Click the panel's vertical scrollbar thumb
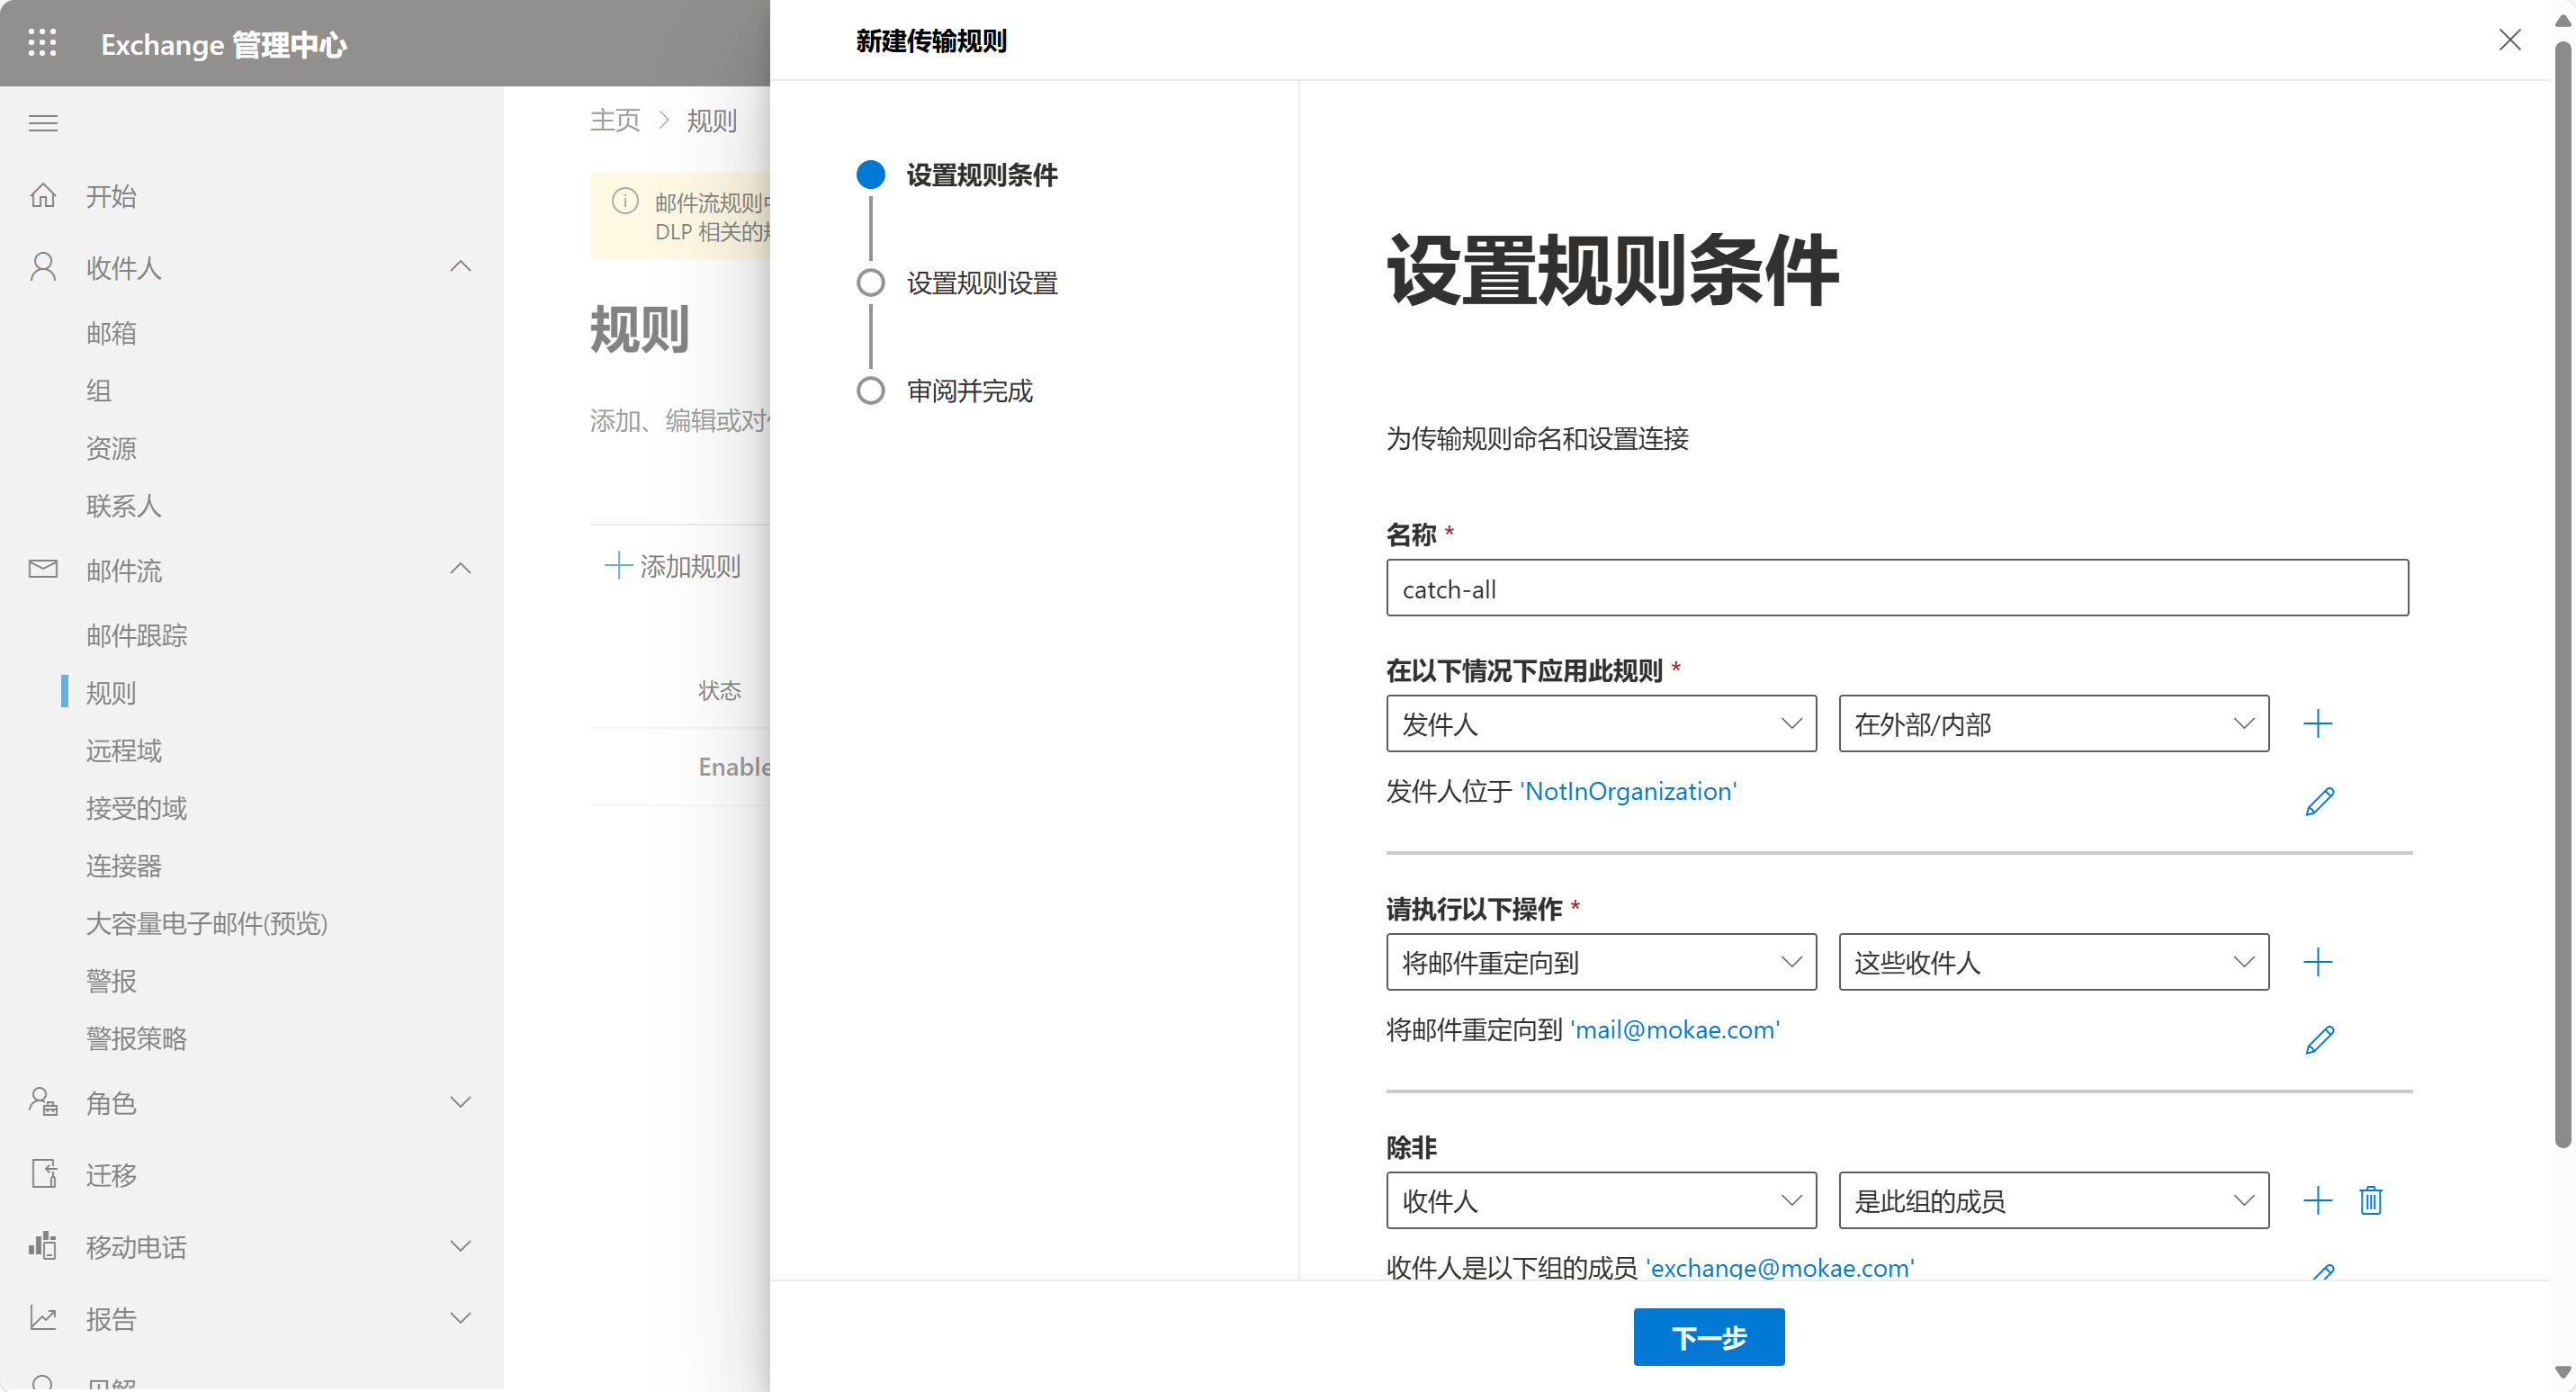The width and height of the screenshot is (2576, 1392). [x=2563, y=595]
